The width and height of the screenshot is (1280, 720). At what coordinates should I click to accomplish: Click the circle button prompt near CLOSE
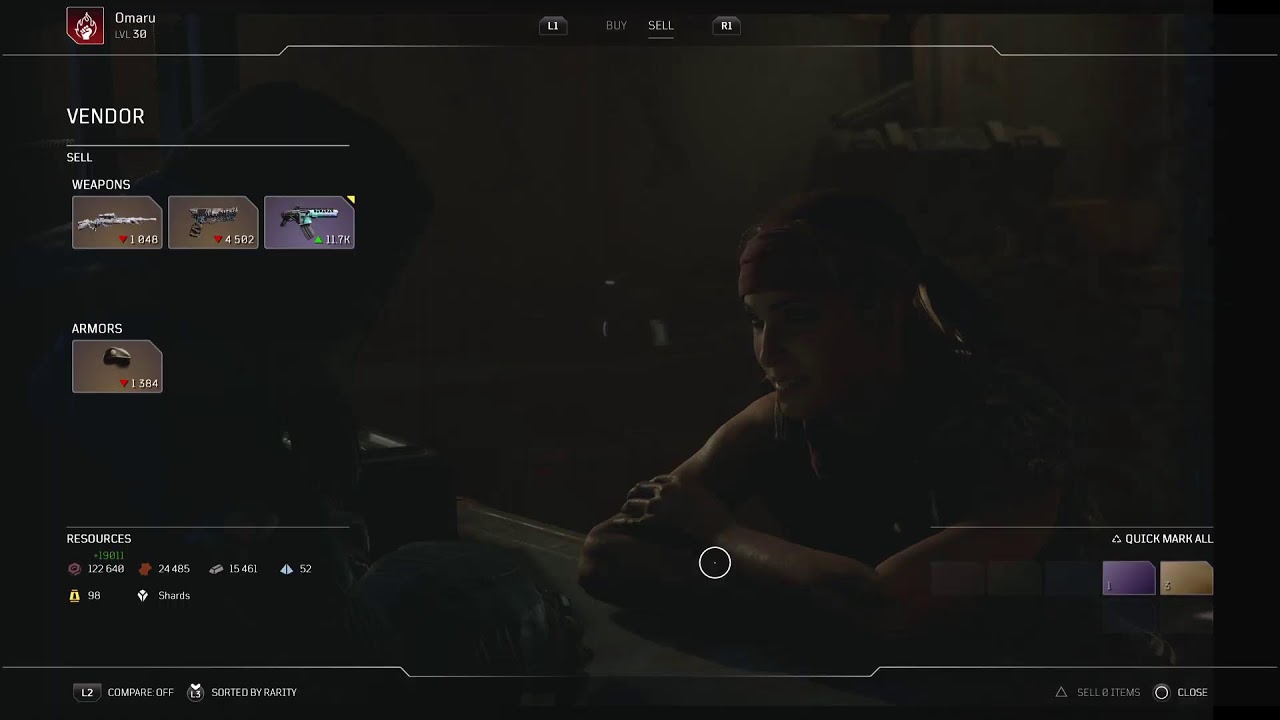point(1161,692)
